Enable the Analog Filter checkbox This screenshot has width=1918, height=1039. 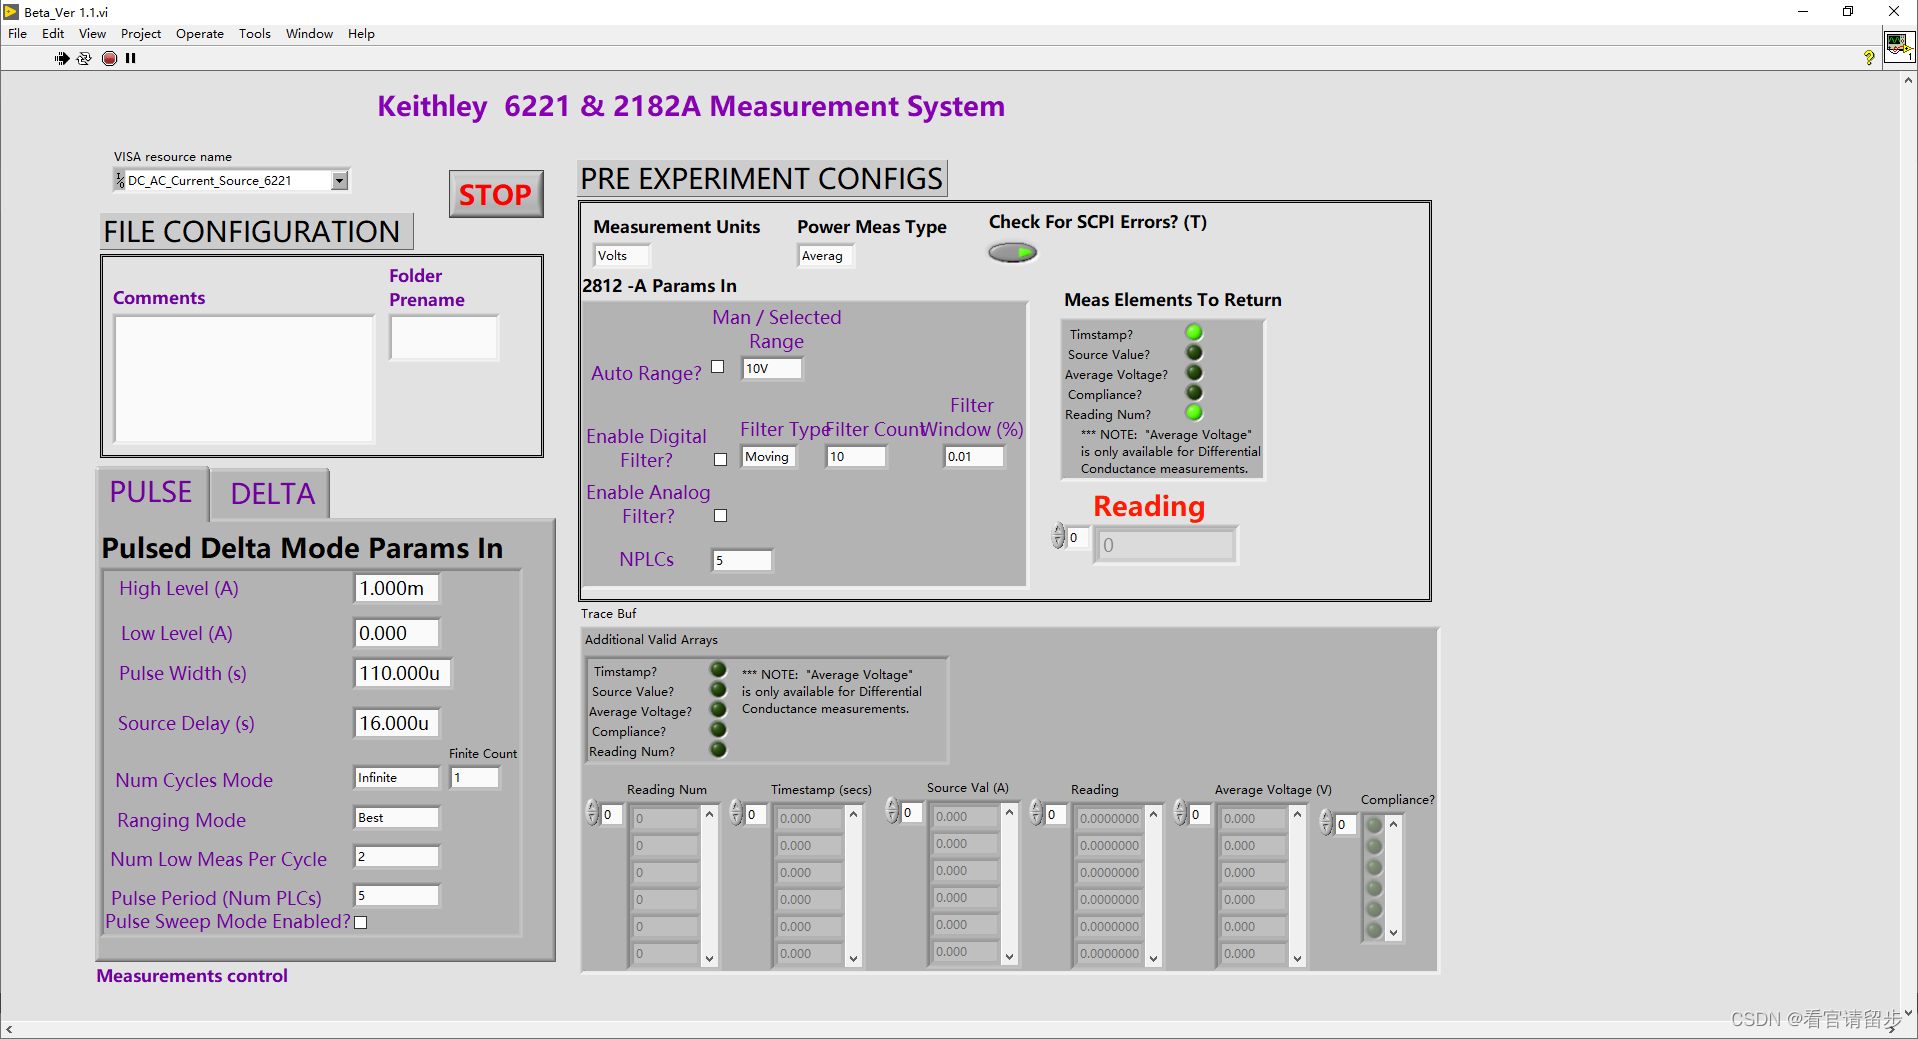720,515
